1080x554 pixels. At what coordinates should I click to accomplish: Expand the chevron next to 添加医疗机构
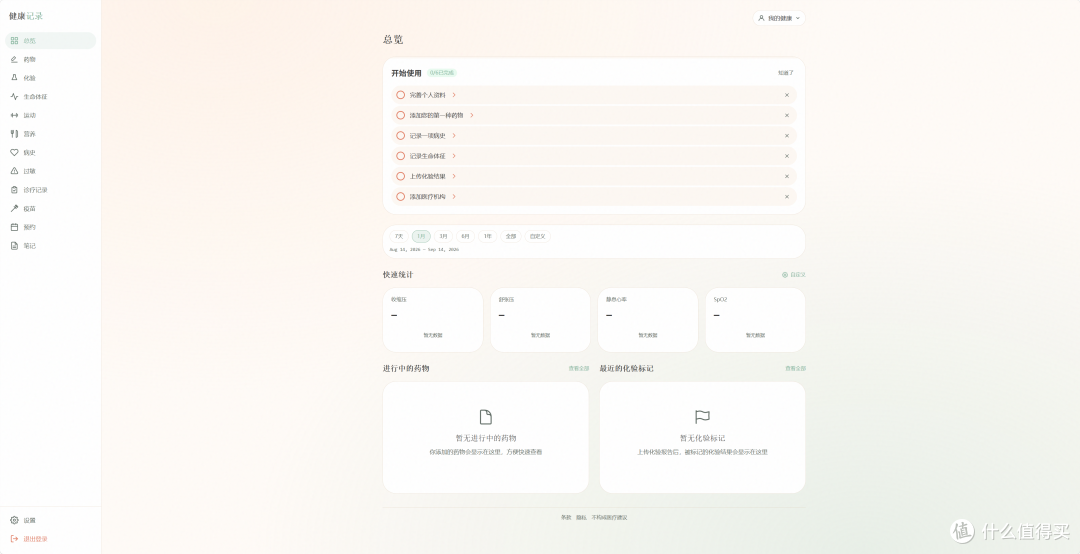454,196
